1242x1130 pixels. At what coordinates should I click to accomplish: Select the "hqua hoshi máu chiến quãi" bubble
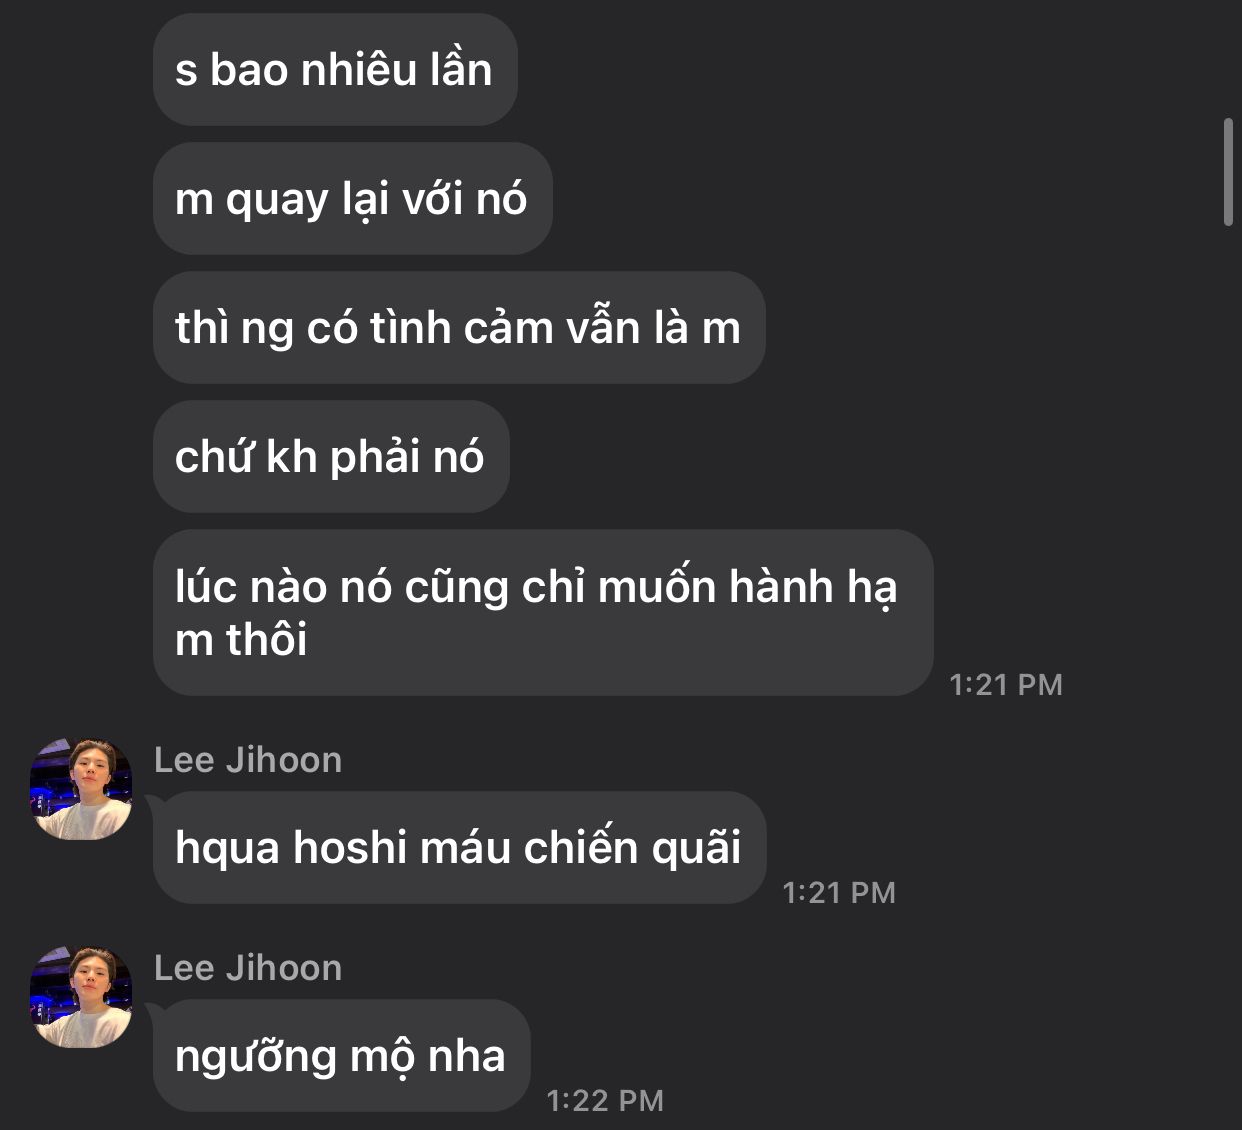(459, 848)
